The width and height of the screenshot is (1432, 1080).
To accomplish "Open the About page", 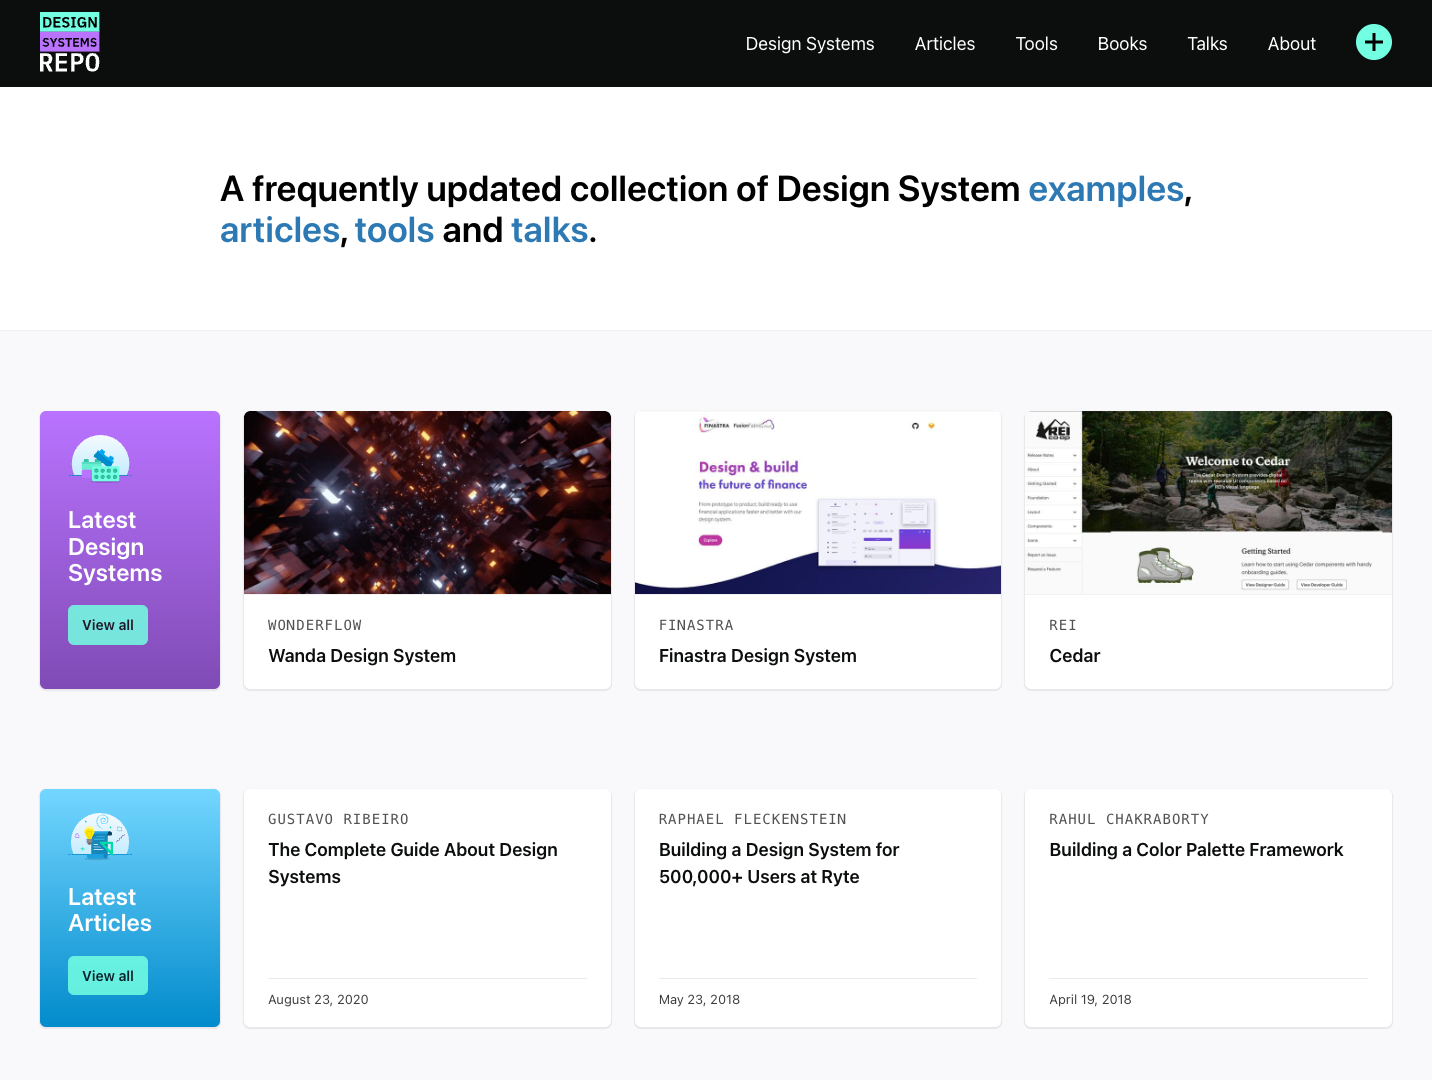I will click(x=1291, y=43).
